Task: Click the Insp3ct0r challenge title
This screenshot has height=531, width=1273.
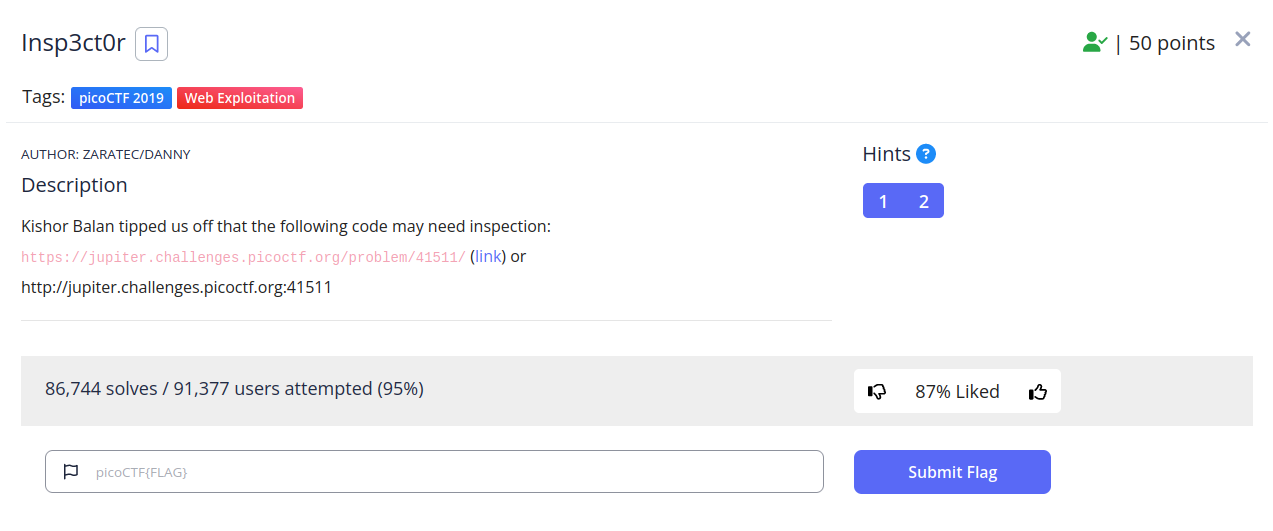Action: (73, 44)
